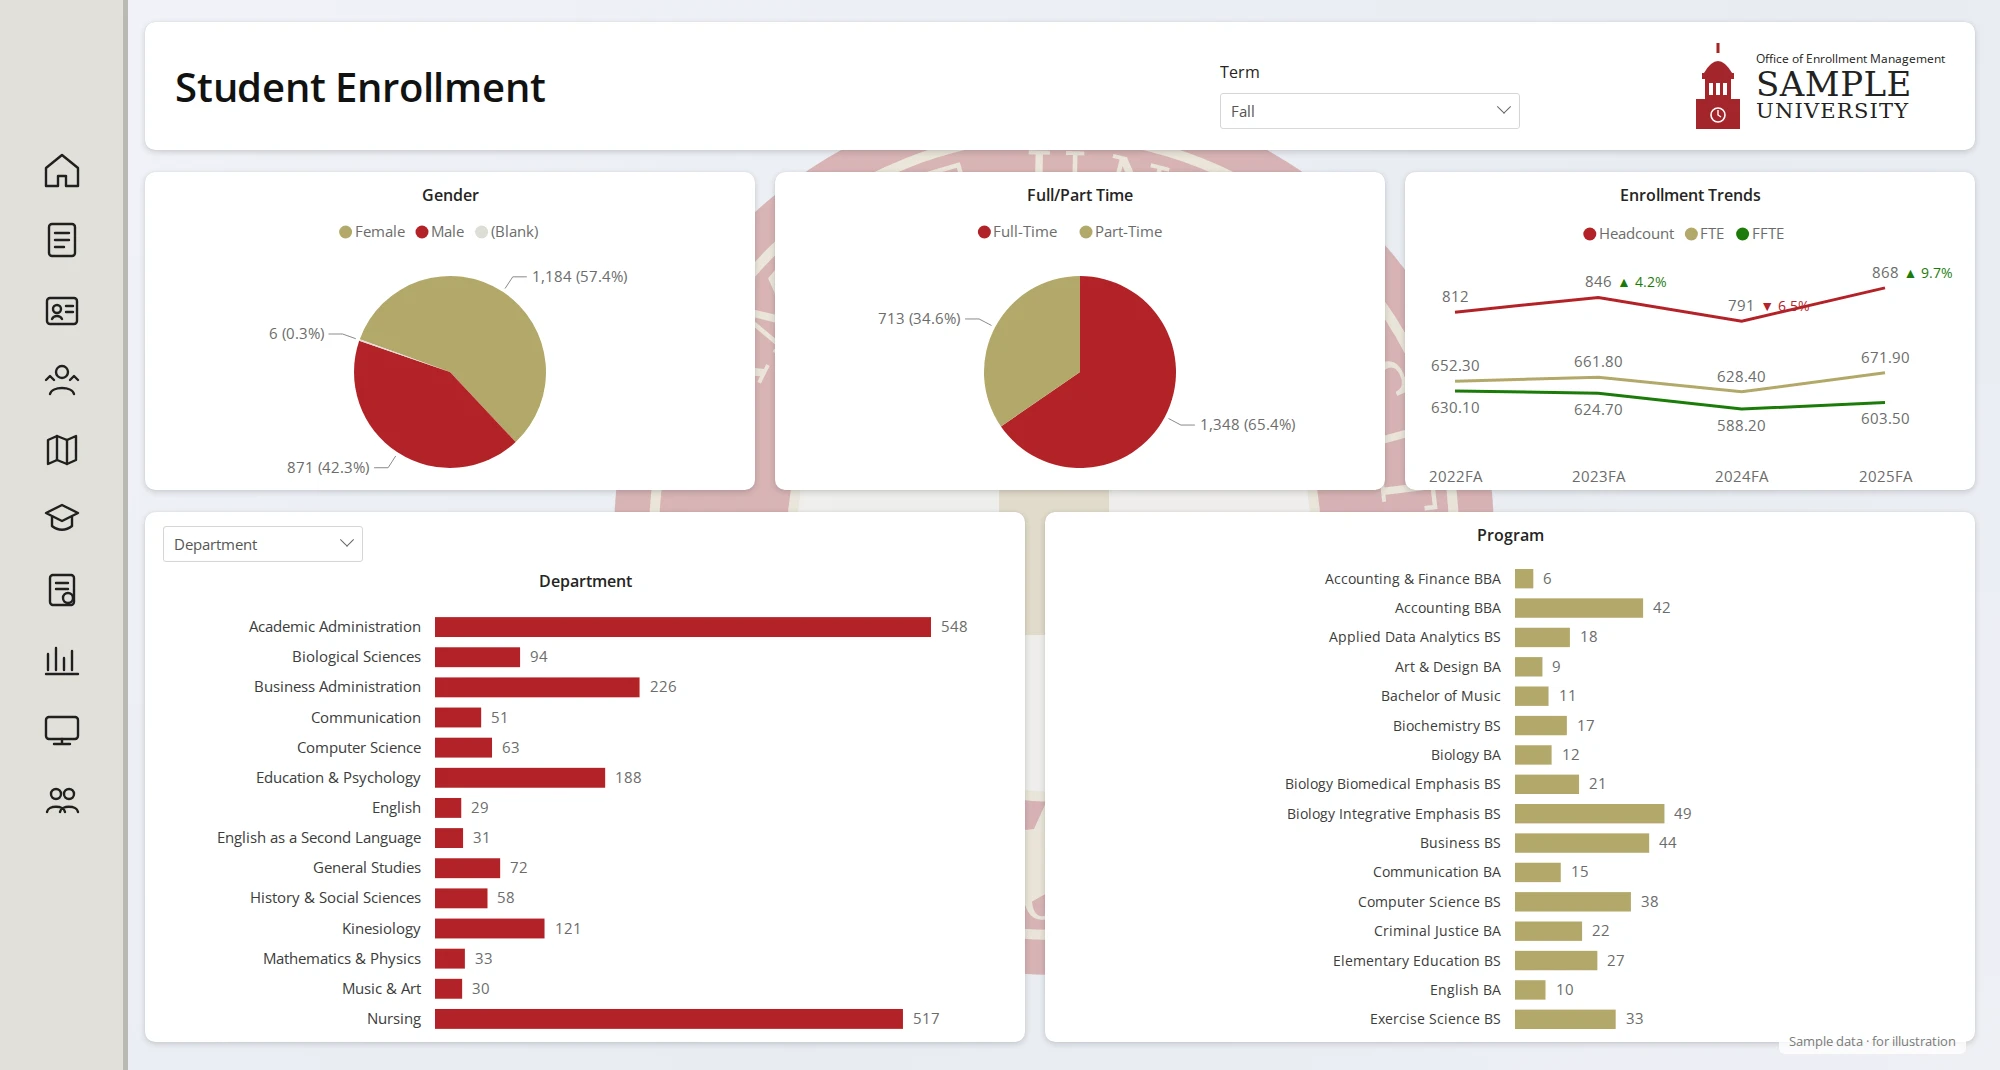The width and height of the screenshot is (2000, 1070).
Task: Click the Criminal Justice BA label
Action: [x=1437, y=931]
